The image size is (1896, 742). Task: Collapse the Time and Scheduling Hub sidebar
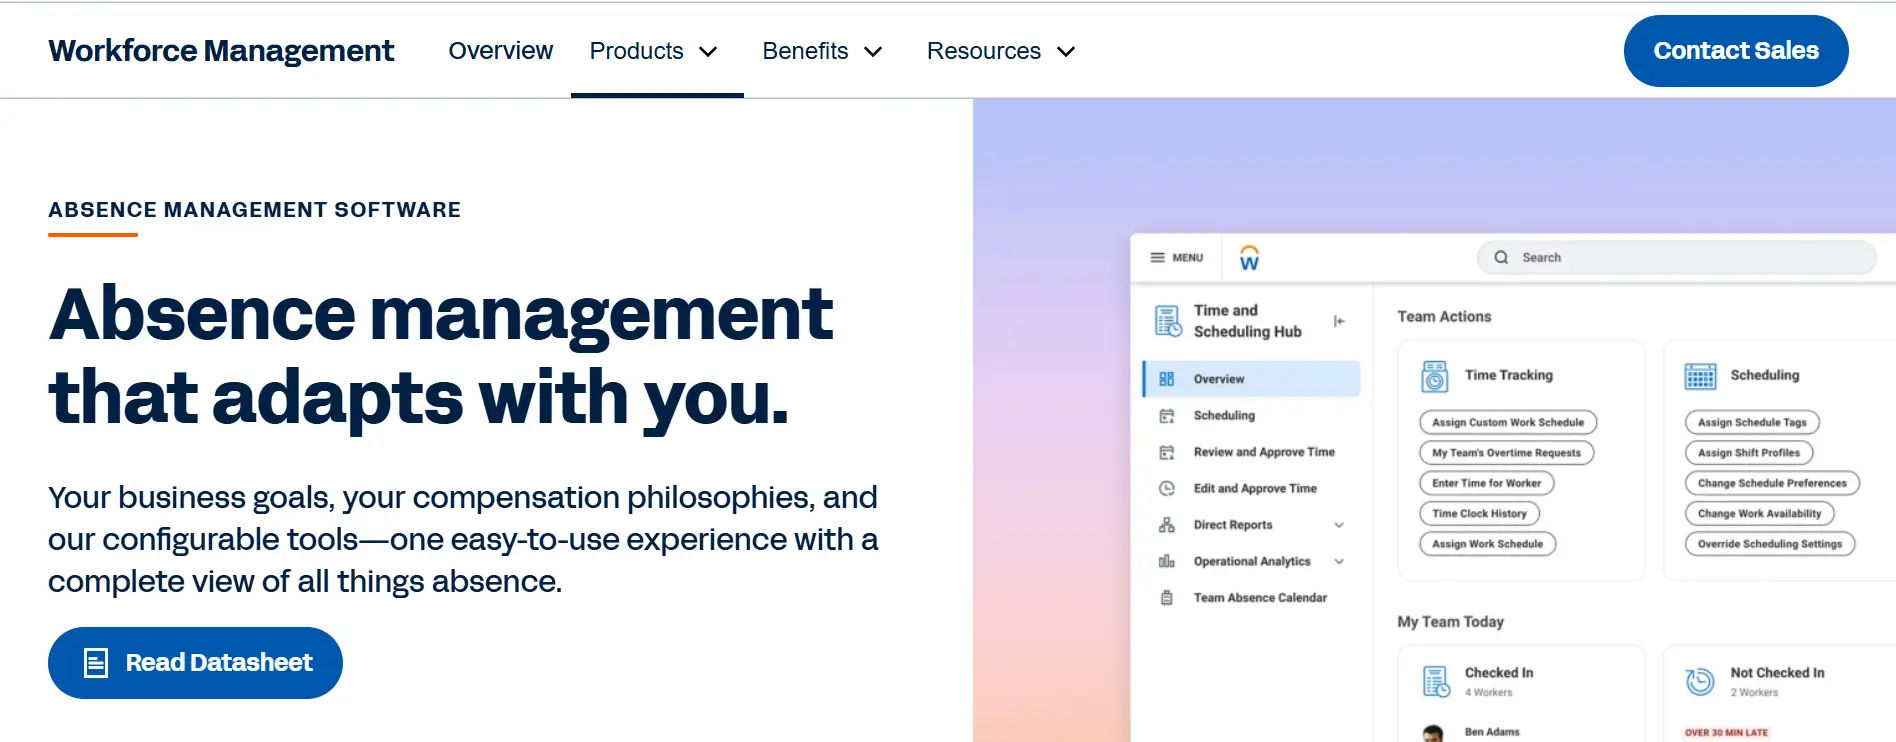point(1339,321)
